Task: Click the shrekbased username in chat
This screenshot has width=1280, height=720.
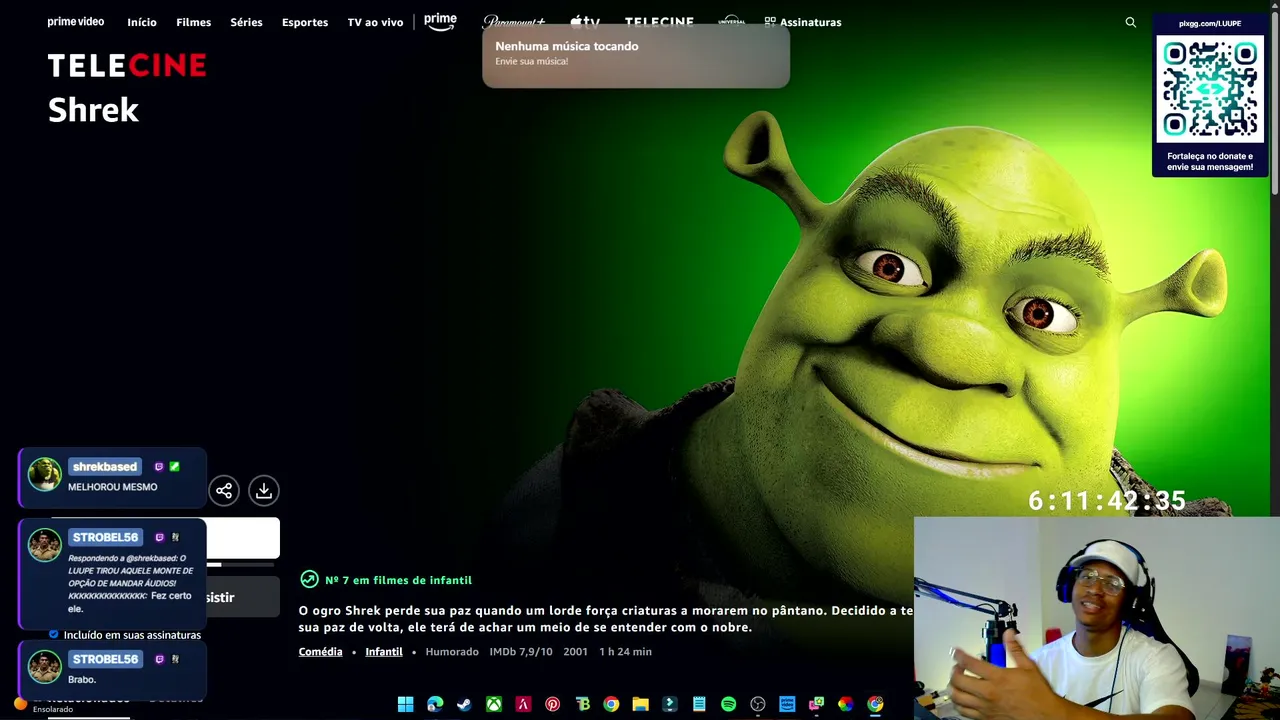Action: click(x=105, y=467)
